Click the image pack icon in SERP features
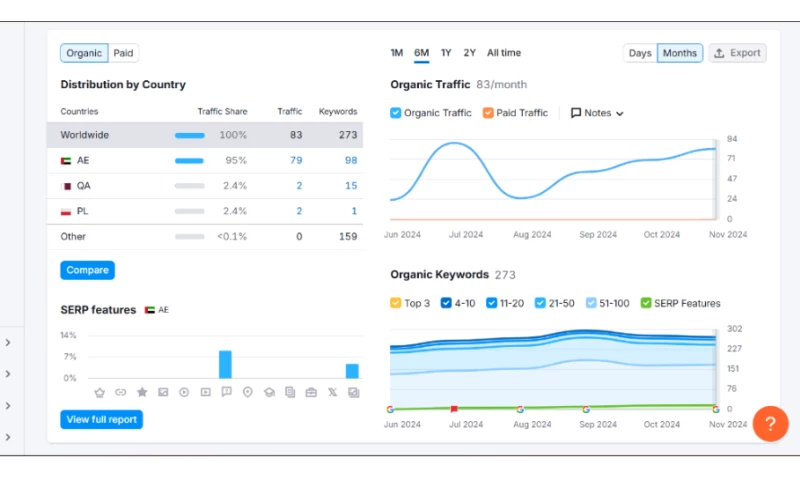This screenshot has width=800, height=480. 163,392
